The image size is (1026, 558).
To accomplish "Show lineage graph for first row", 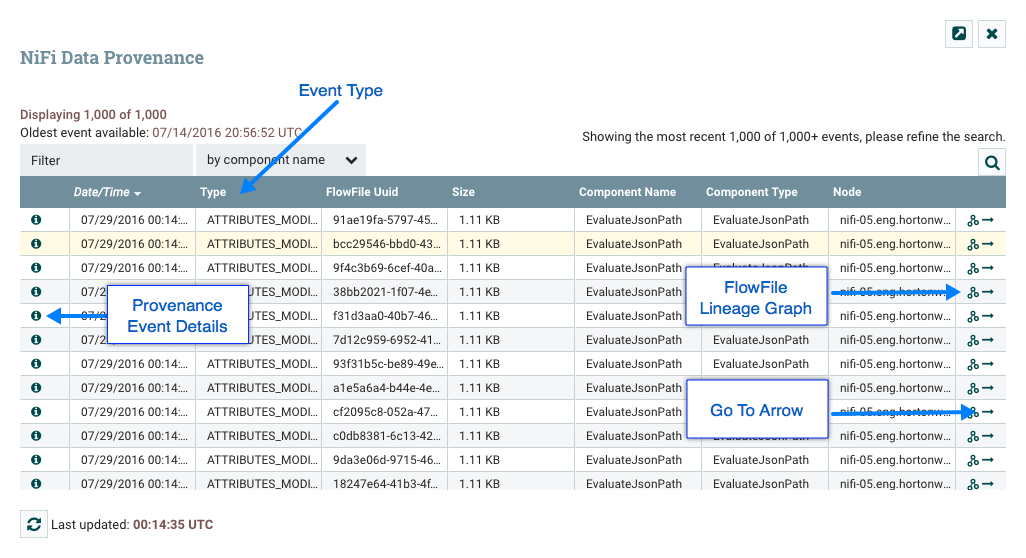I will (973, 220).
